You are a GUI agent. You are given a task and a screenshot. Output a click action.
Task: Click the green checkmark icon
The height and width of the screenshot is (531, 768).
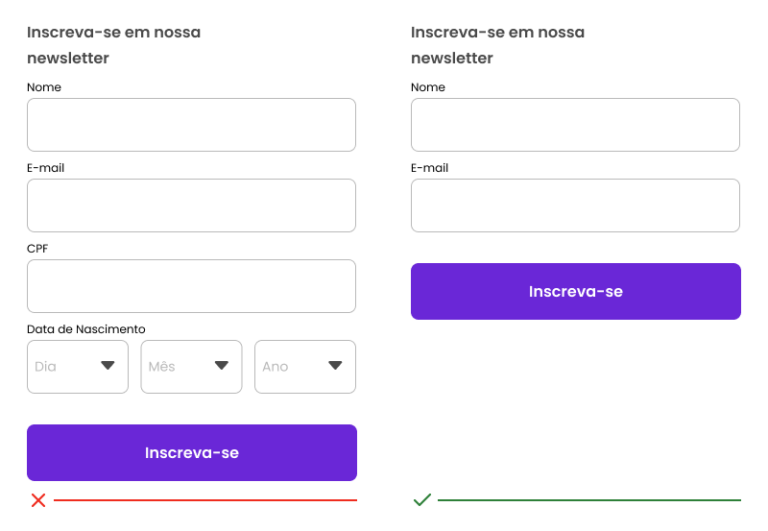pos(422,499)
